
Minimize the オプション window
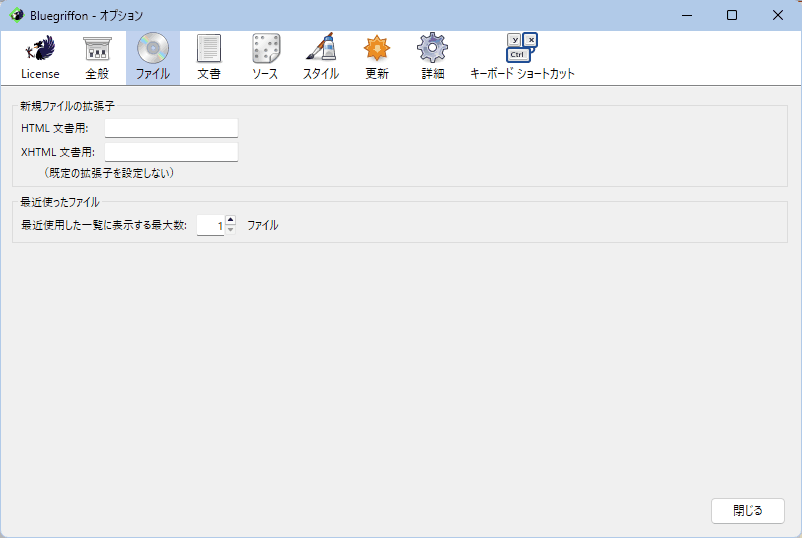click(686, 15)
